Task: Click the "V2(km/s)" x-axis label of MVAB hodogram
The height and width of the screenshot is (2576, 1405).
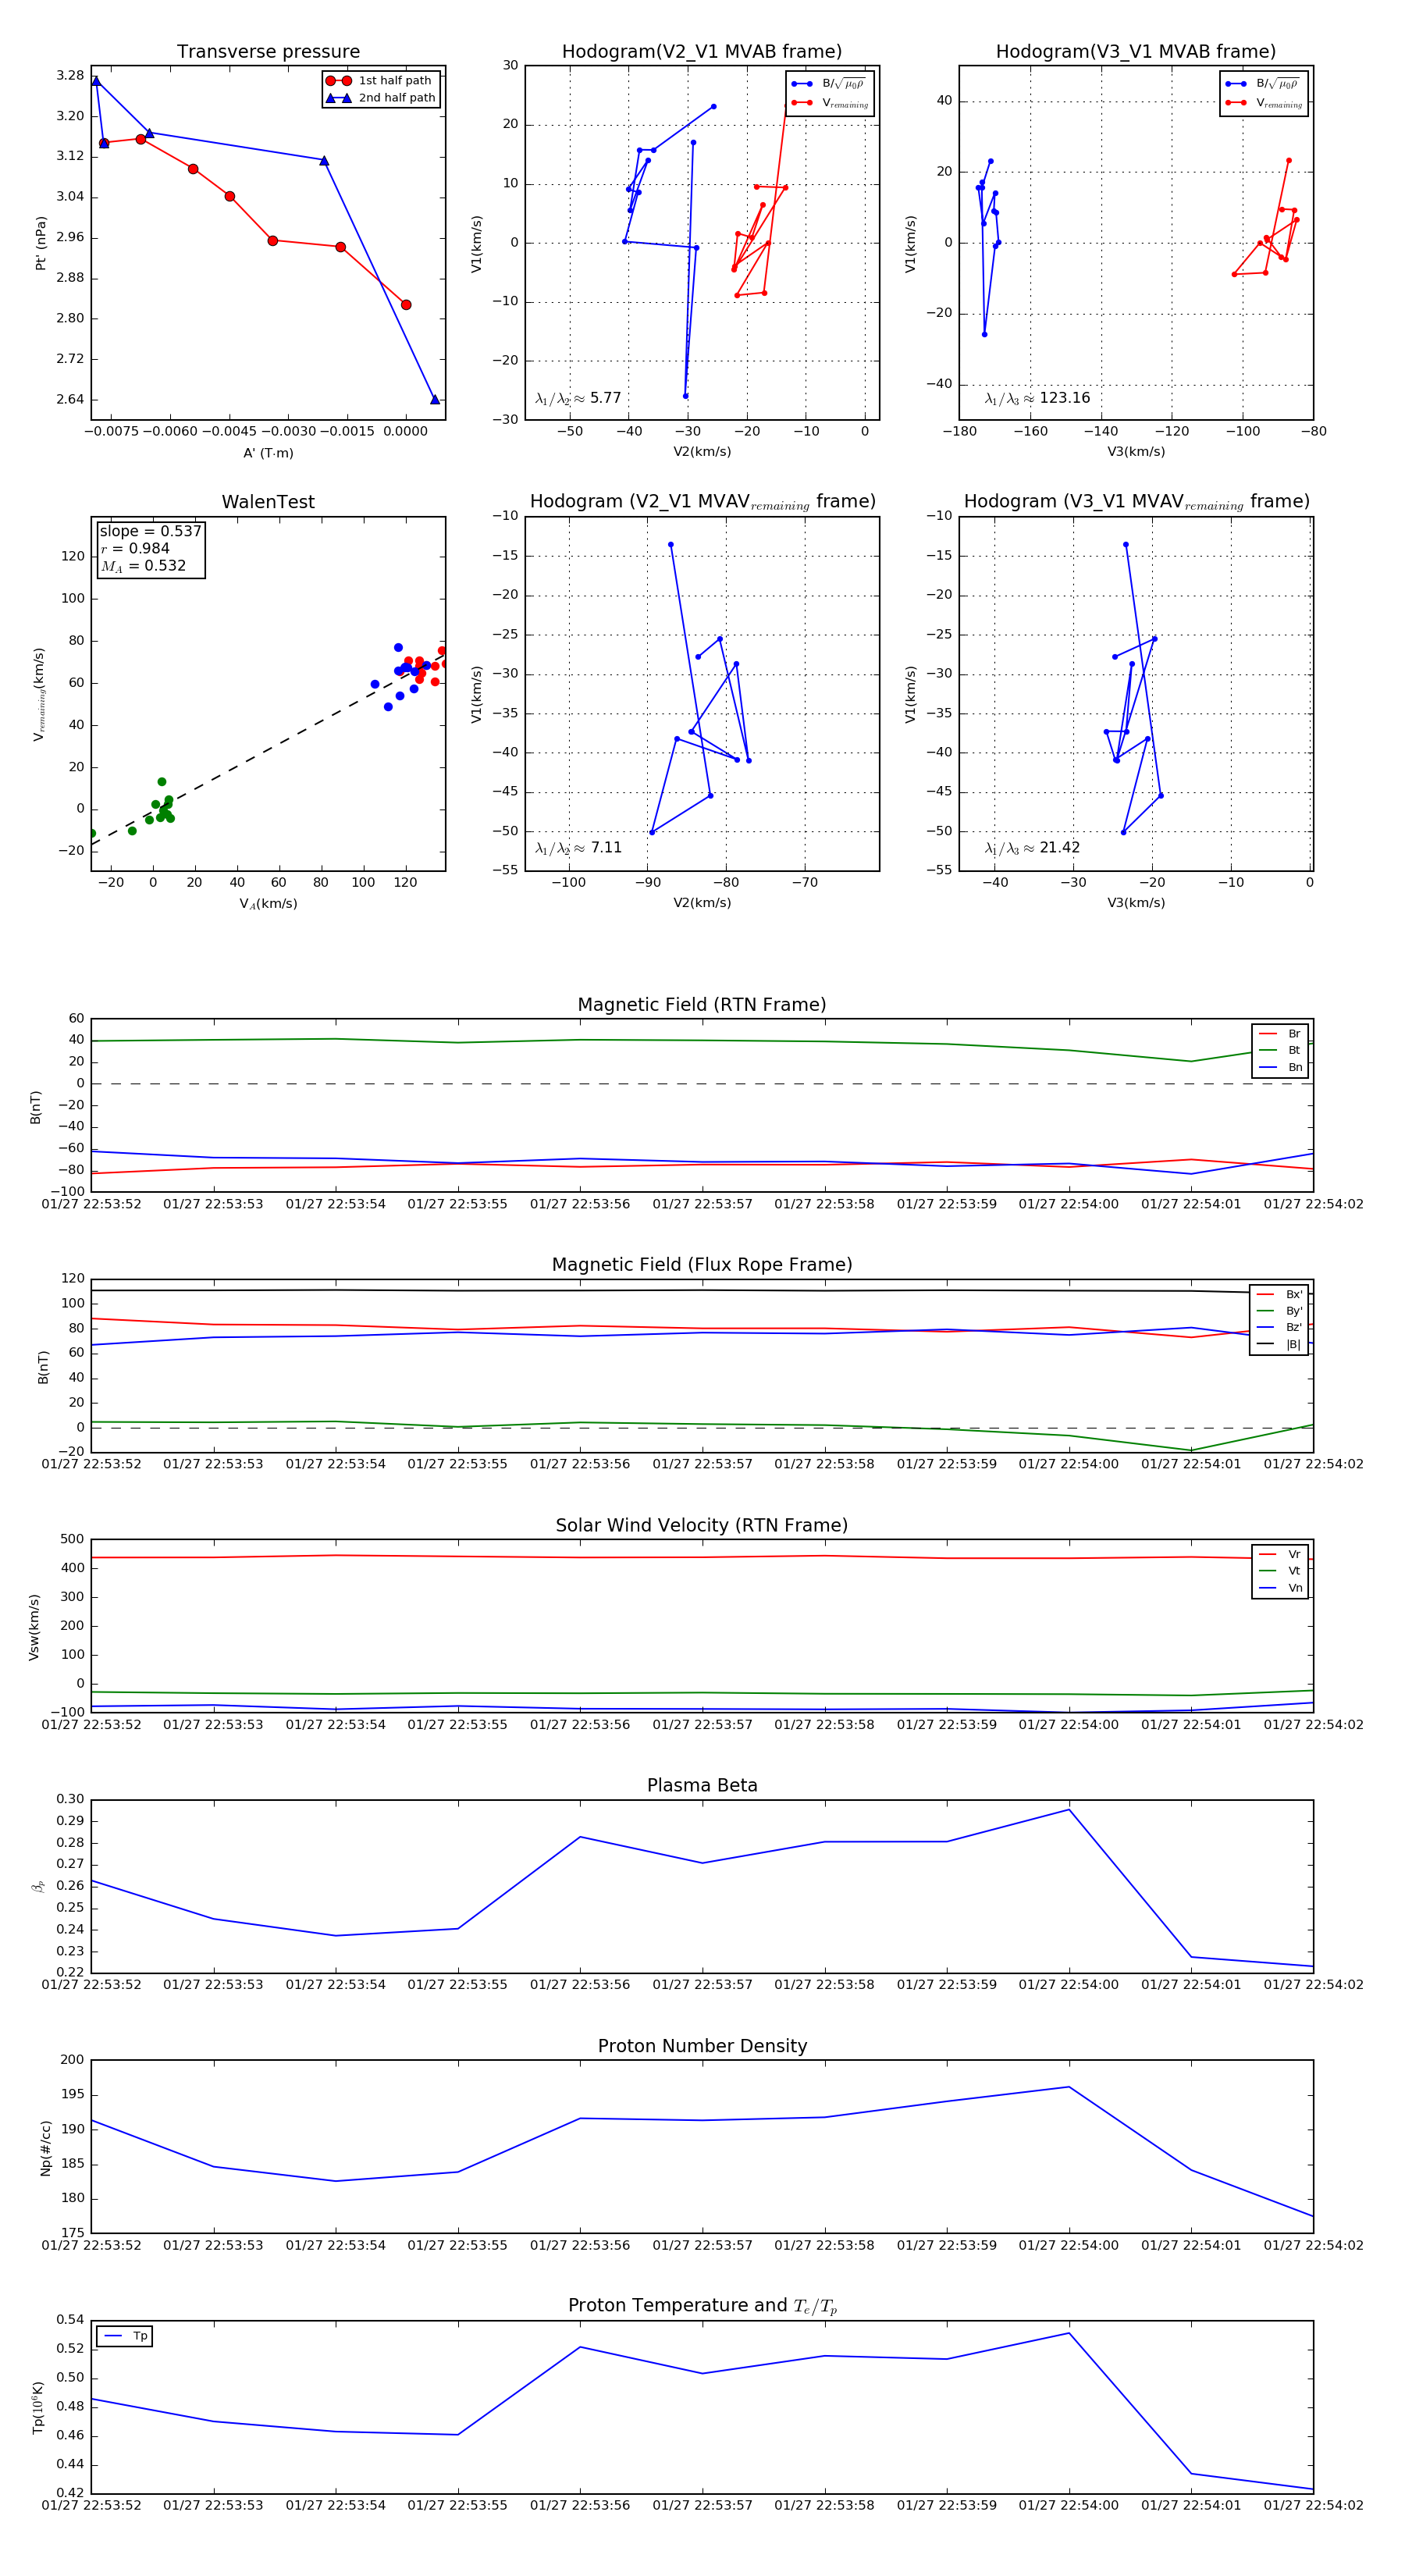Action: pos(702,452)
